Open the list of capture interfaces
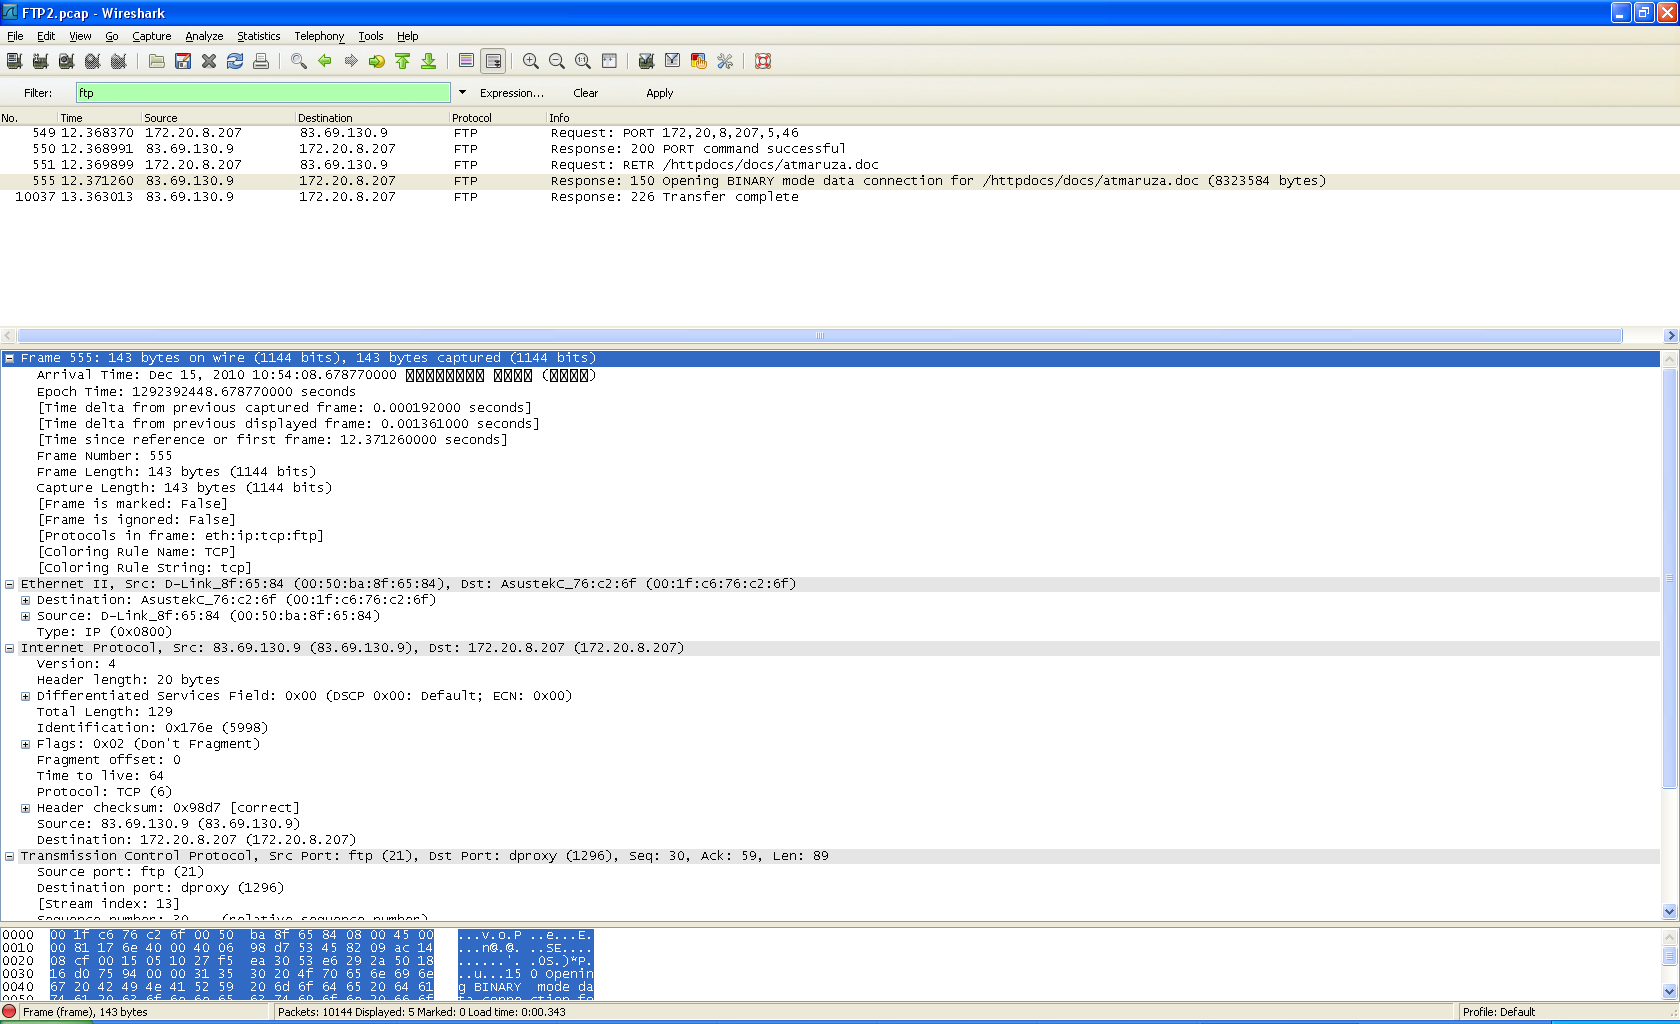Viewport: 1680px width, 1024px height. [14, 61]
